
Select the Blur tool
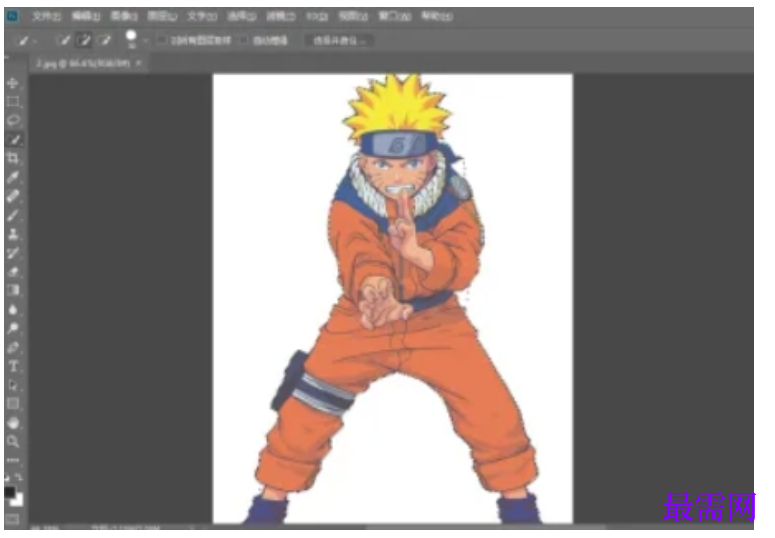click(x=13, y=310)
